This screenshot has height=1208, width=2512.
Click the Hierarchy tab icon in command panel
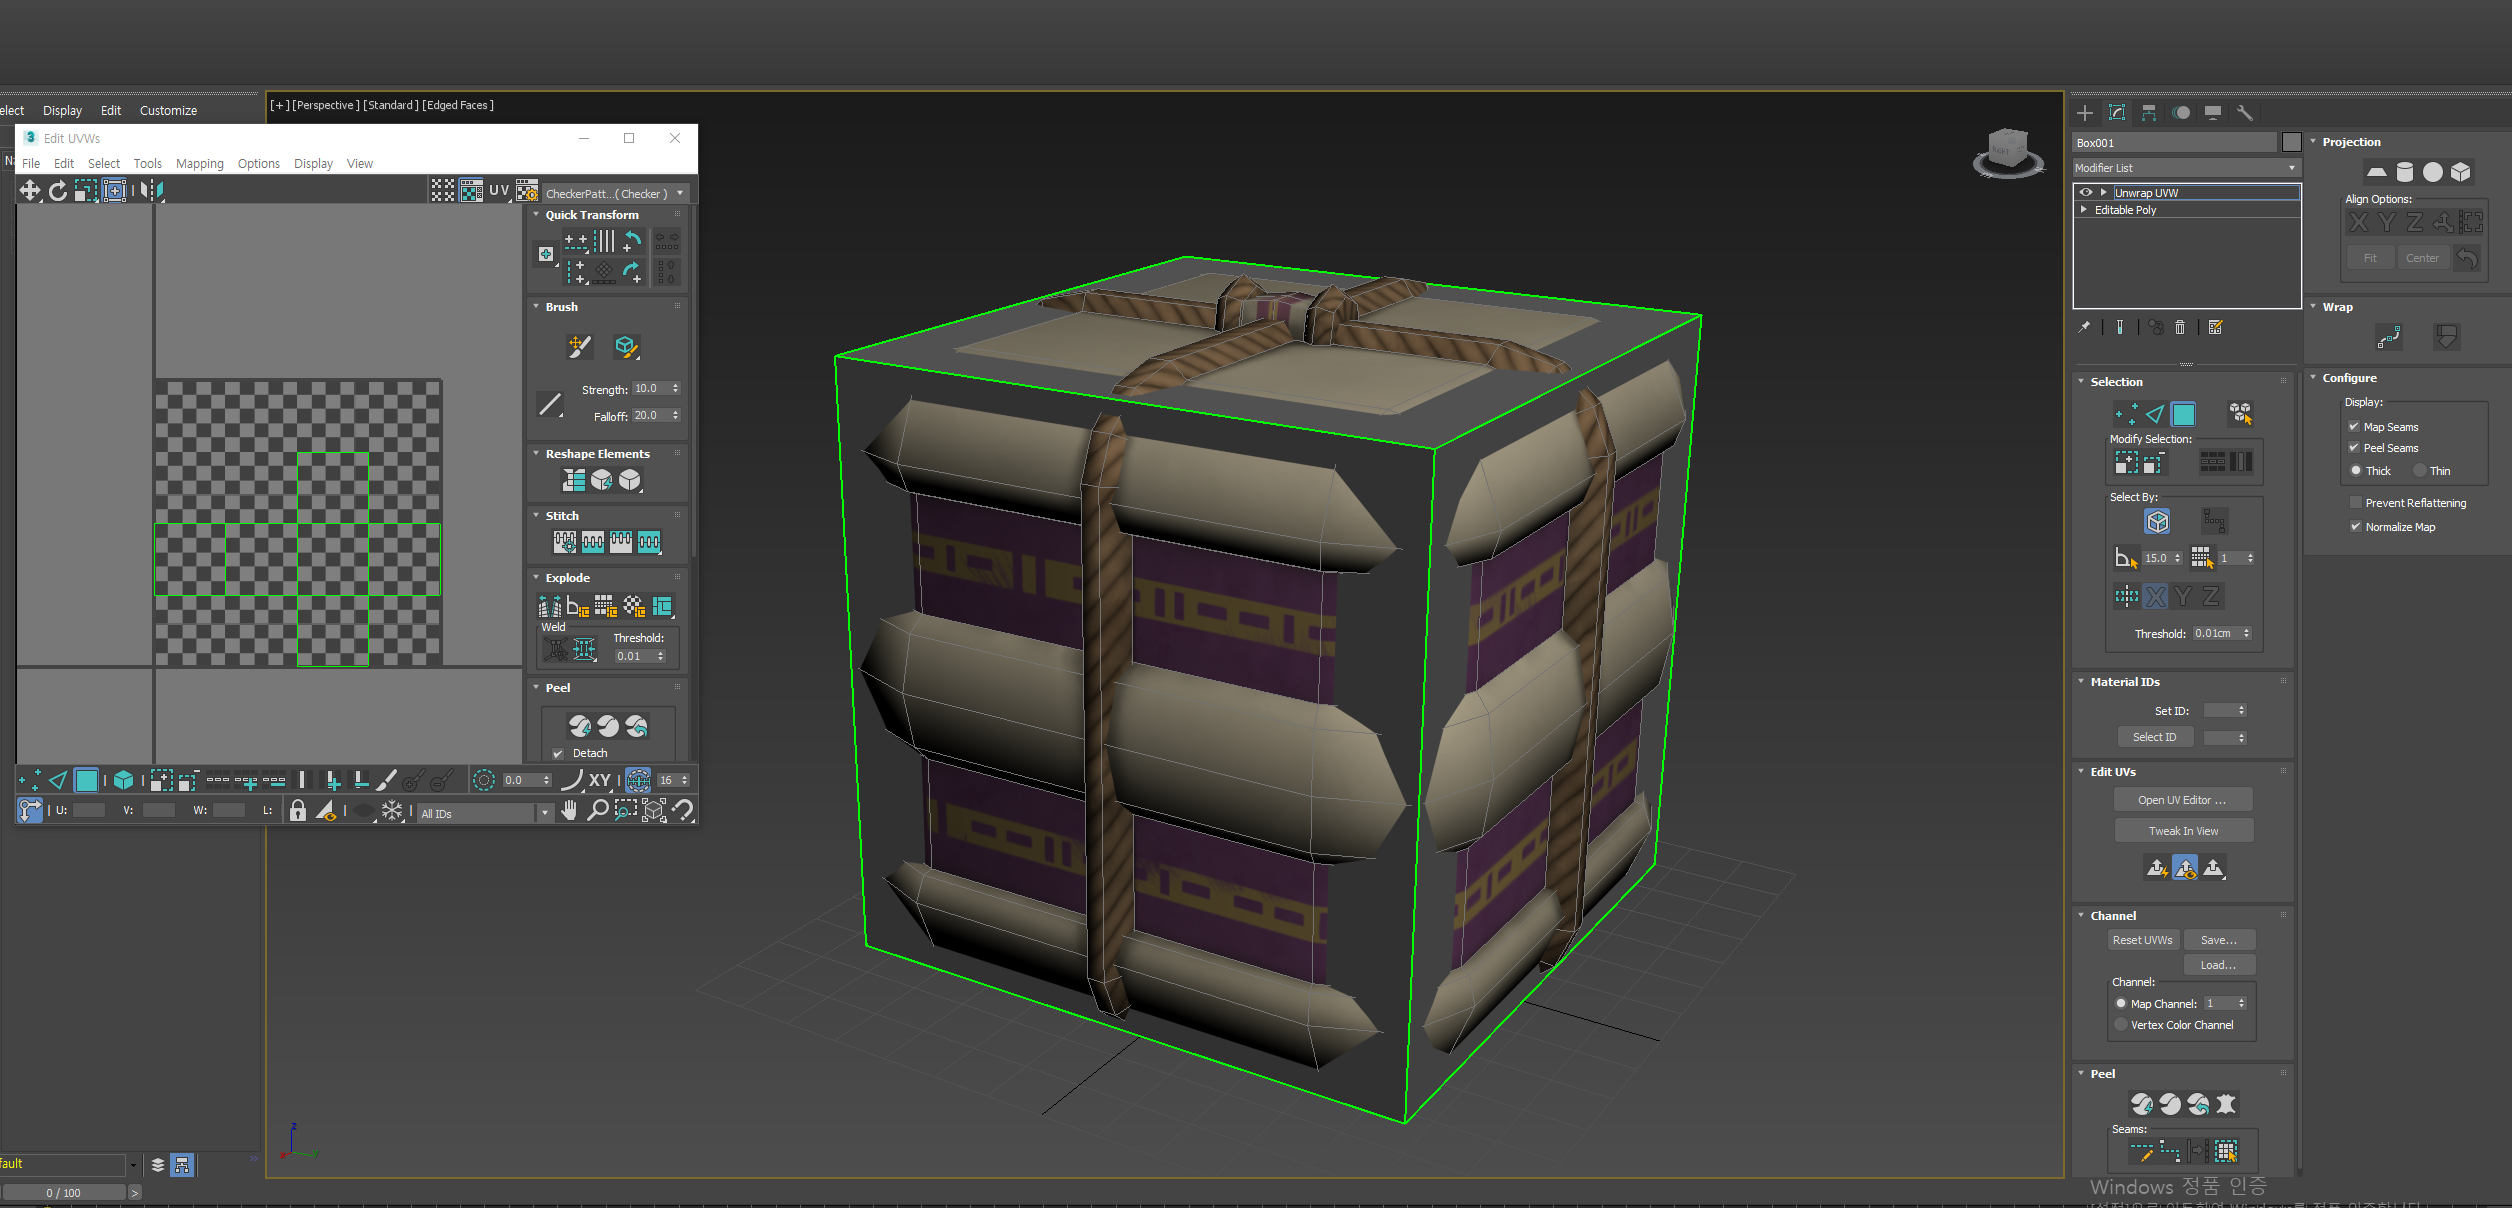click(2148, 113)
